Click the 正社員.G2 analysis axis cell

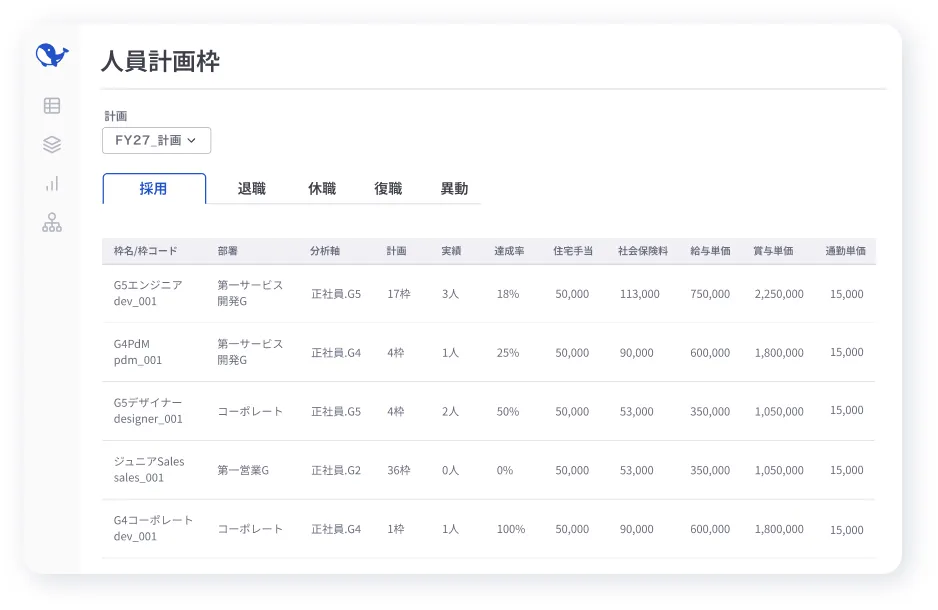click(336, 471)
